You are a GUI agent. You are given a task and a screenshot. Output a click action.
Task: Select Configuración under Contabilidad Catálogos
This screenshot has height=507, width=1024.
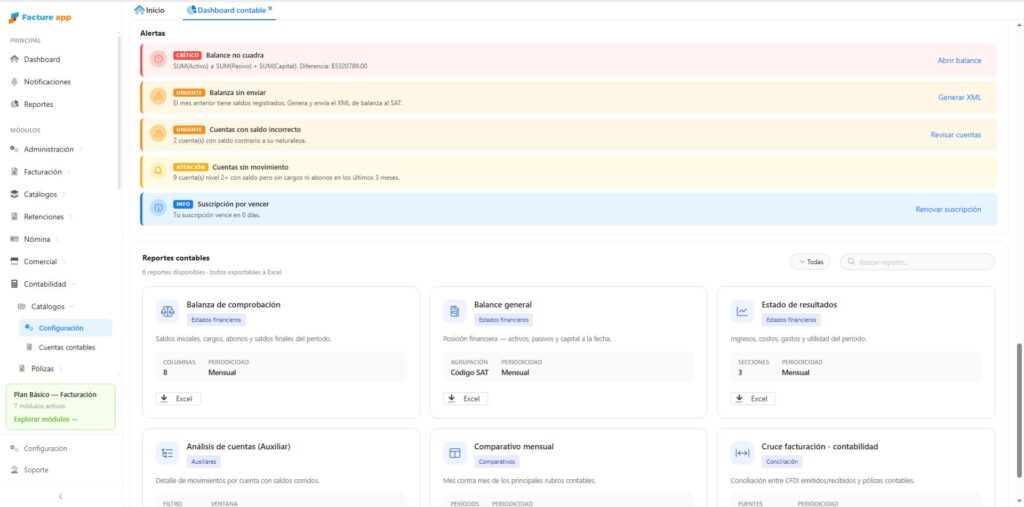[x=65, y=328]
